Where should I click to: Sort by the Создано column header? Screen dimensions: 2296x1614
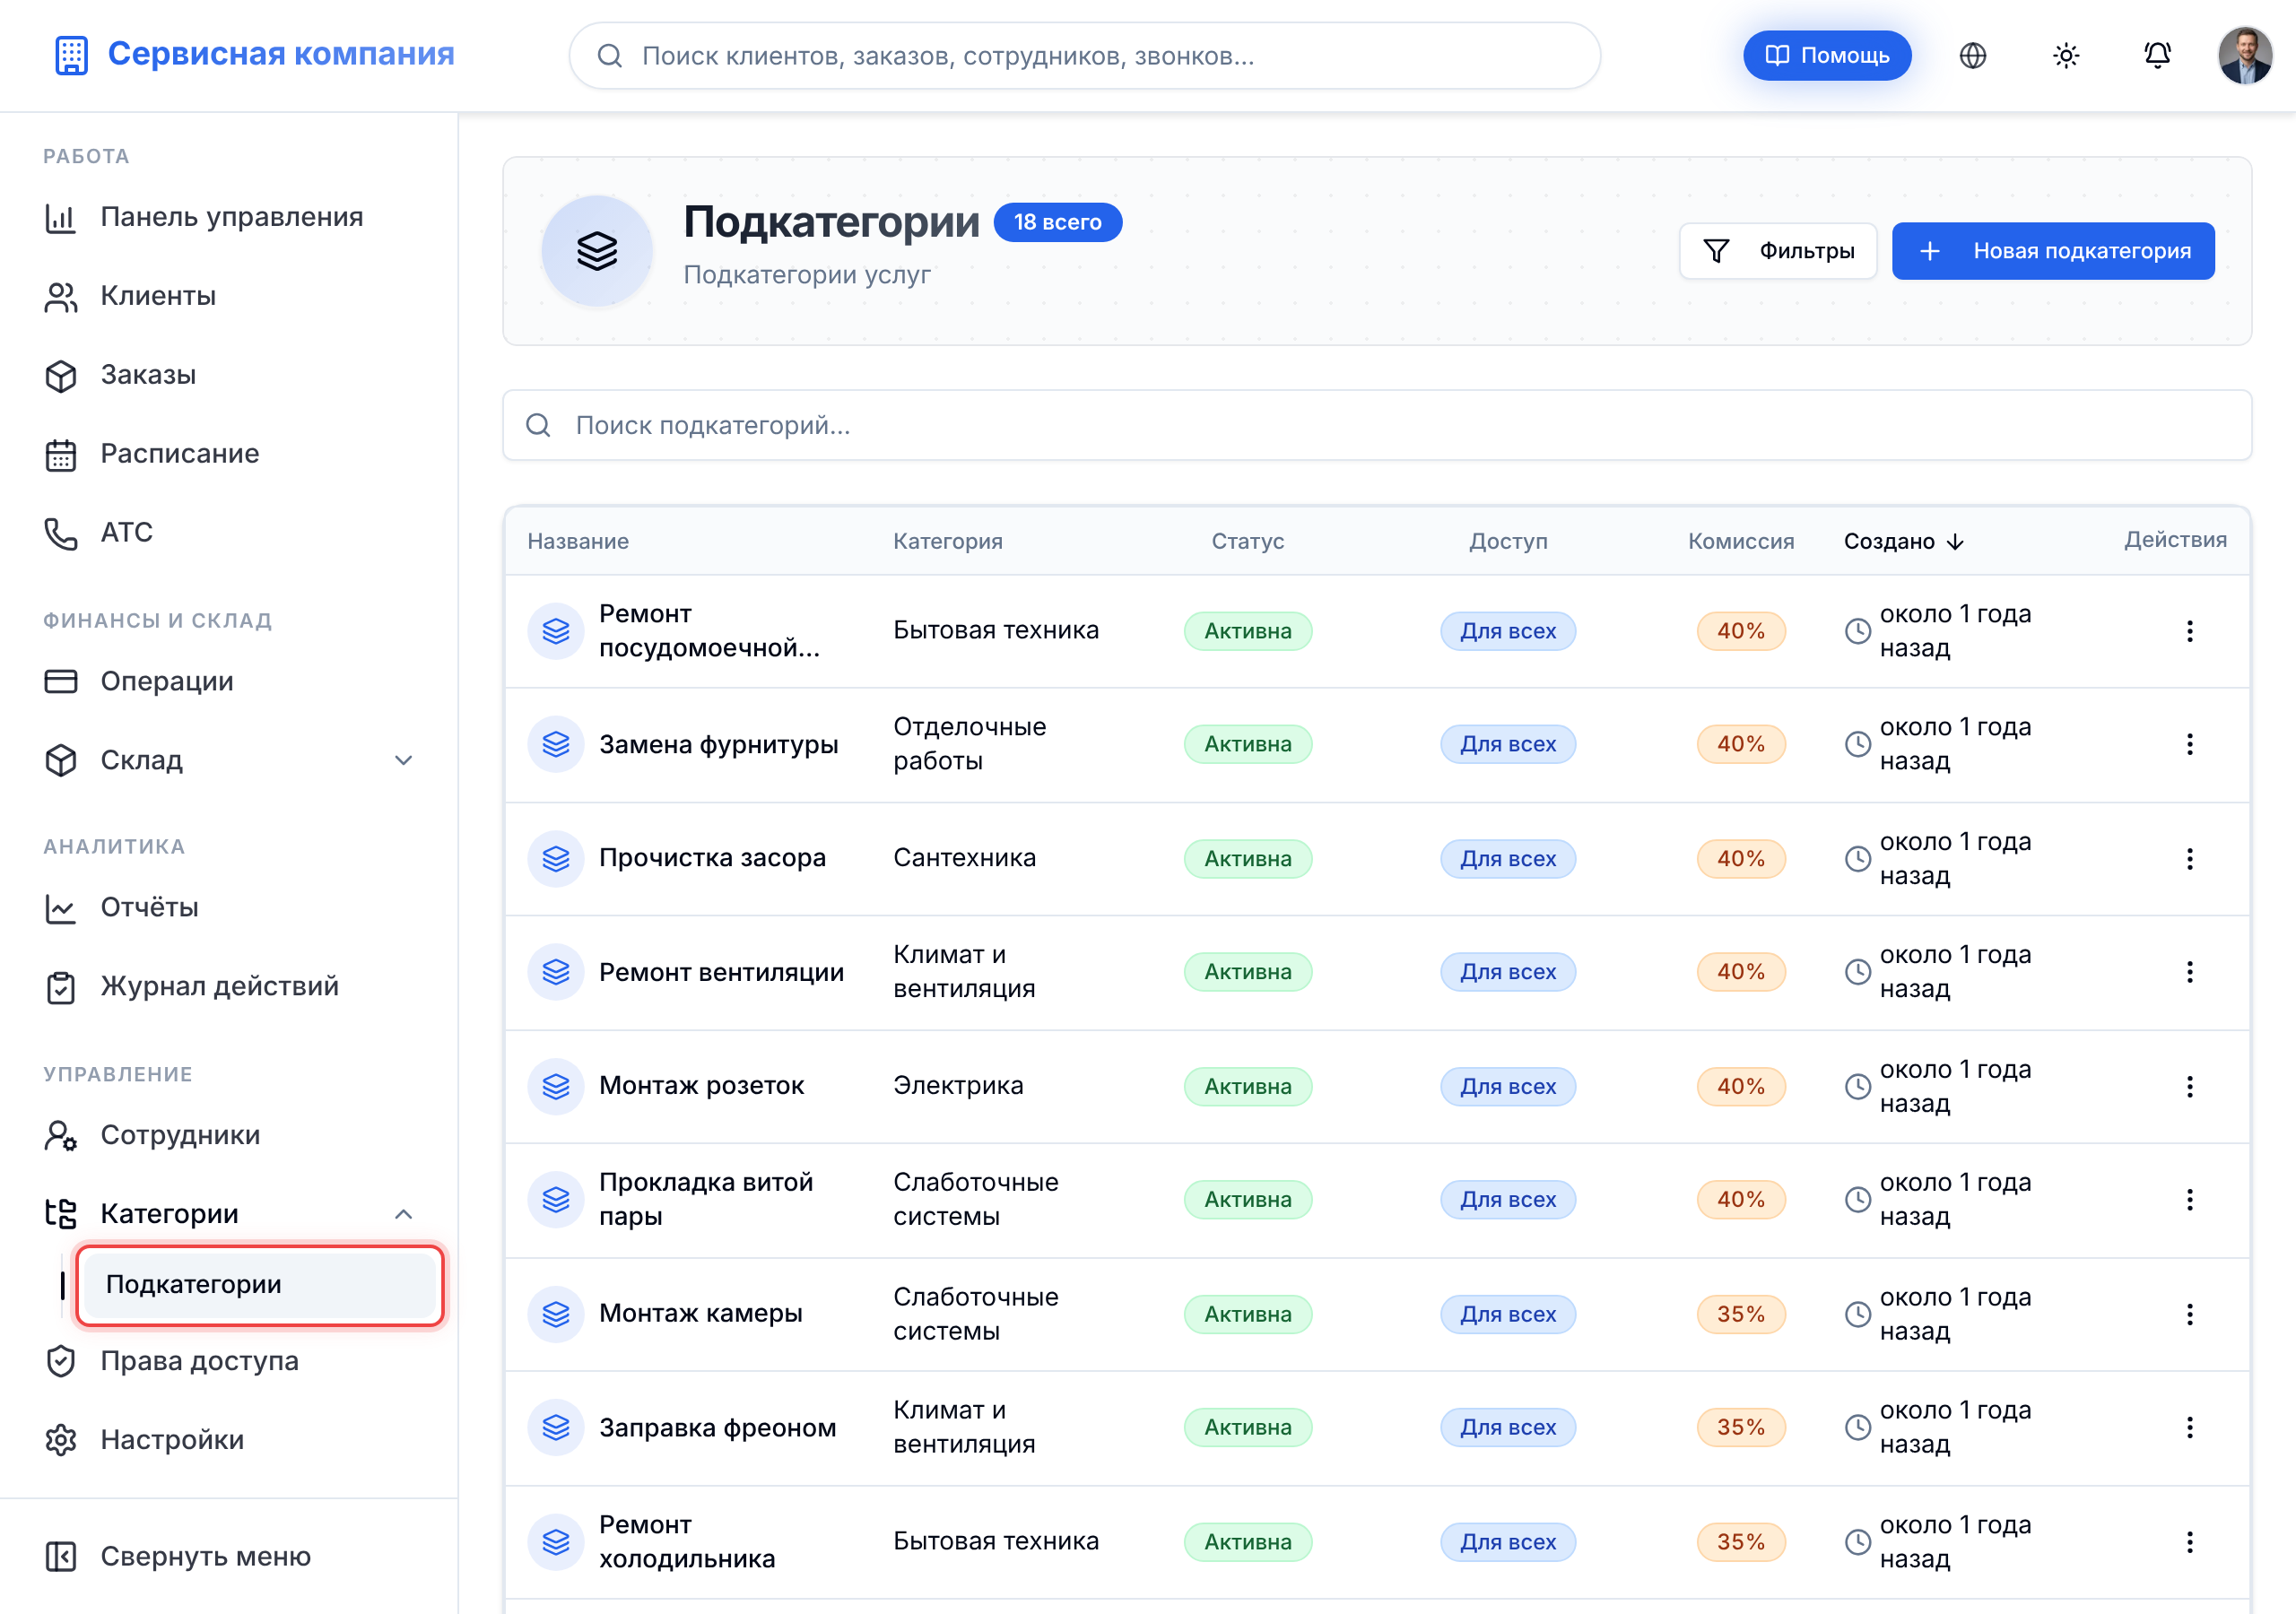click(x=1904, y=542)
